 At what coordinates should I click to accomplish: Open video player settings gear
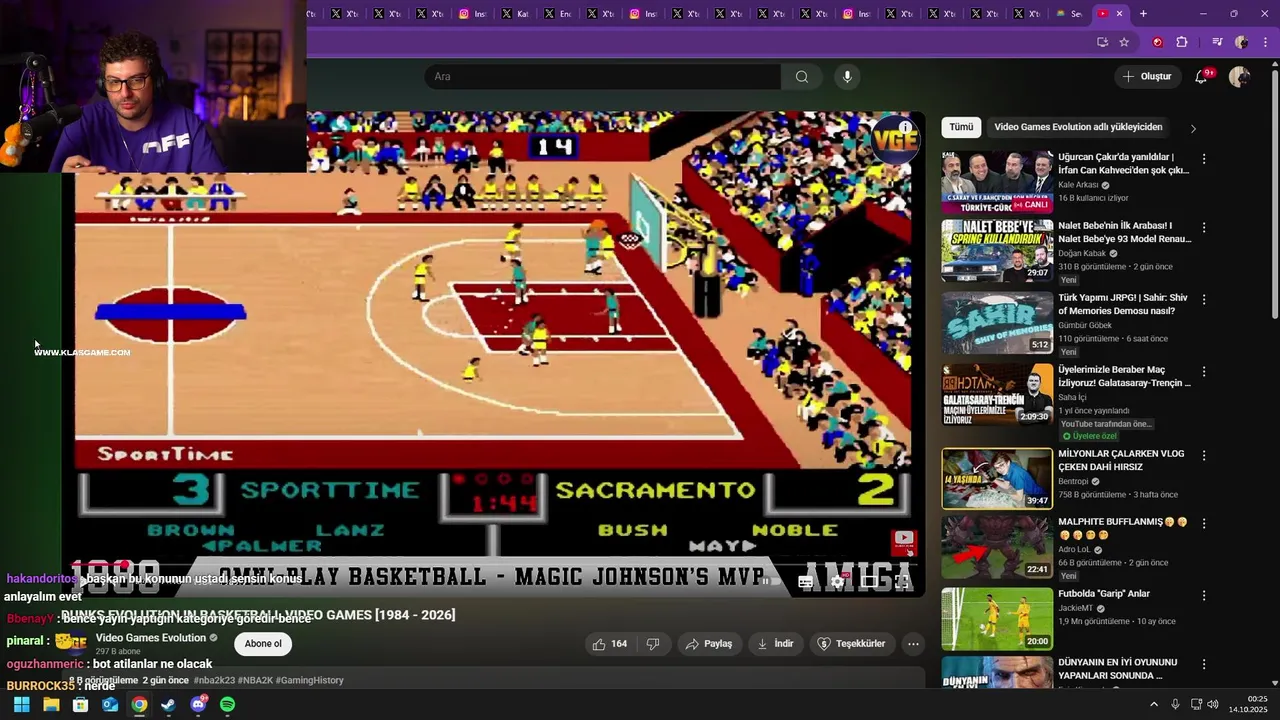[838, 581]
